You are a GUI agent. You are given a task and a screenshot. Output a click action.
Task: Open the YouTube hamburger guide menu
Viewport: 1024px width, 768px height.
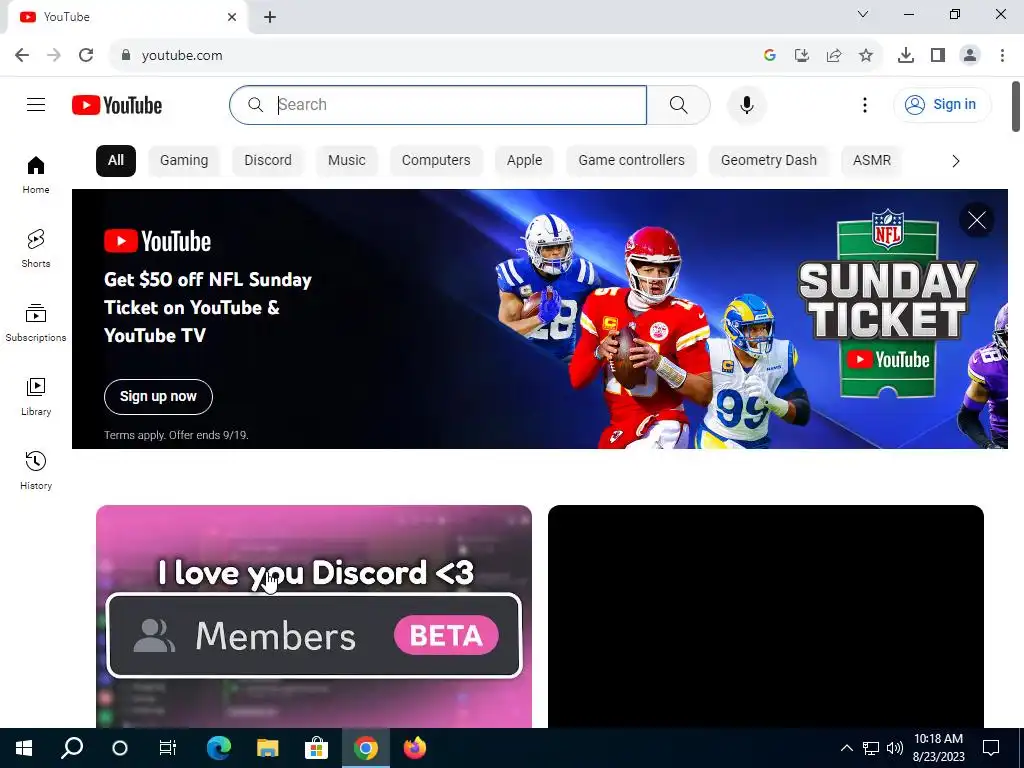pos(36,104)
